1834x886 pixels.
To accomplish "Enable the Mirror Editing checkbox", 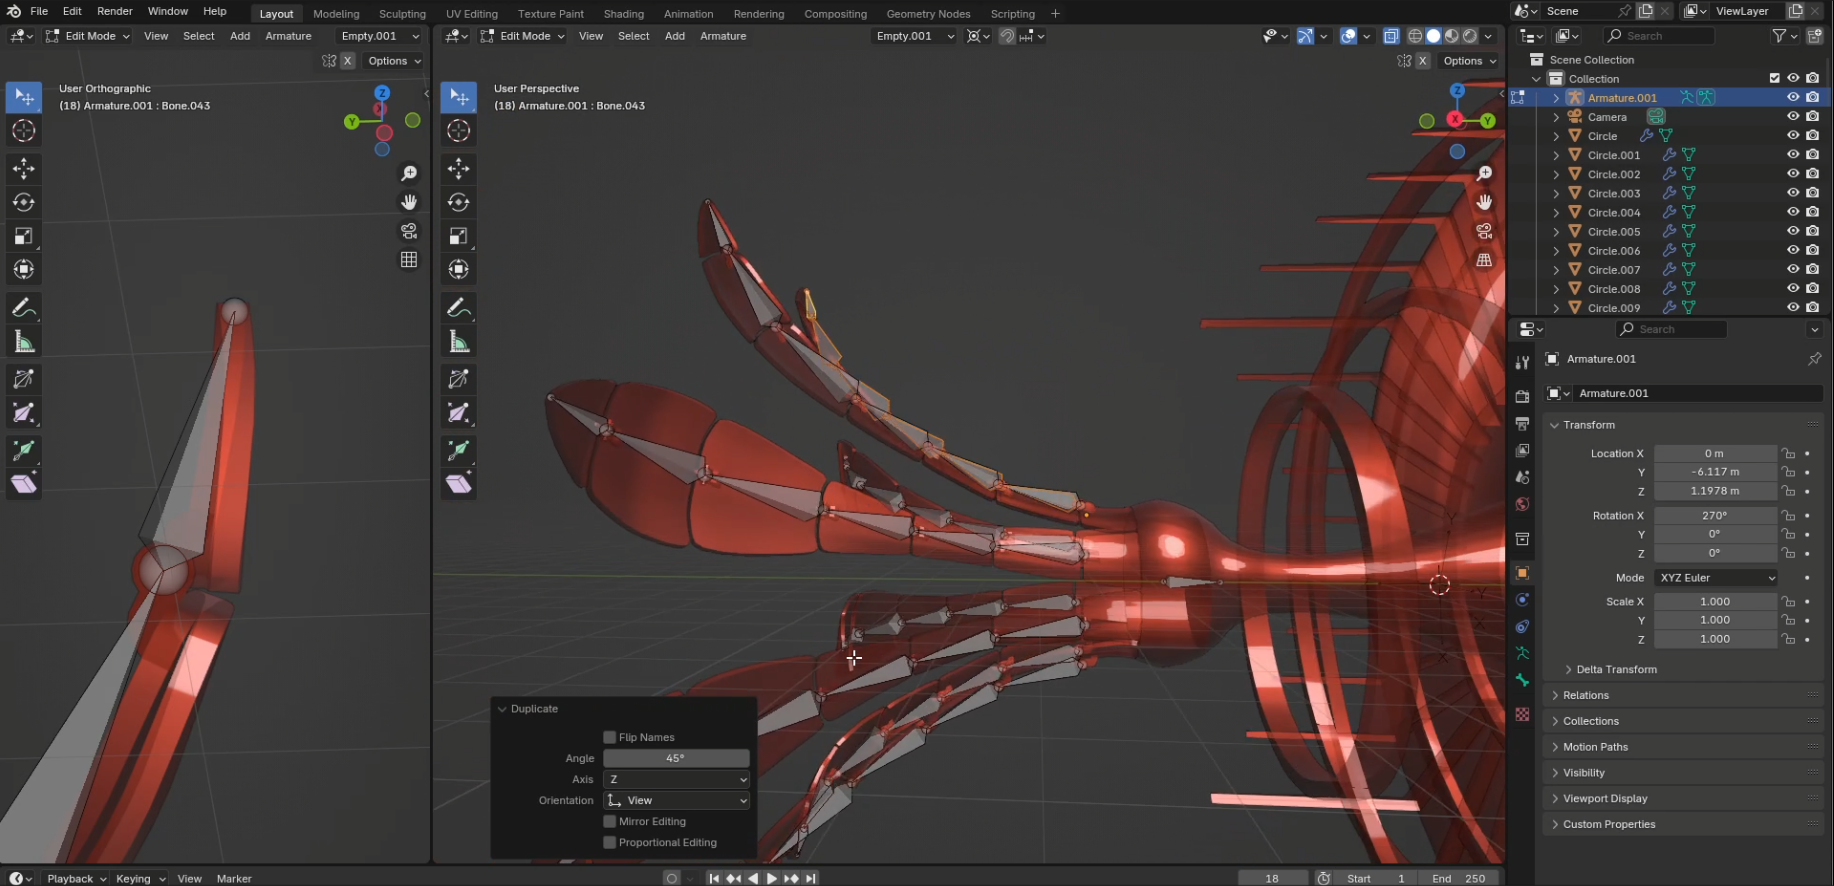I will tap(610, 821).
